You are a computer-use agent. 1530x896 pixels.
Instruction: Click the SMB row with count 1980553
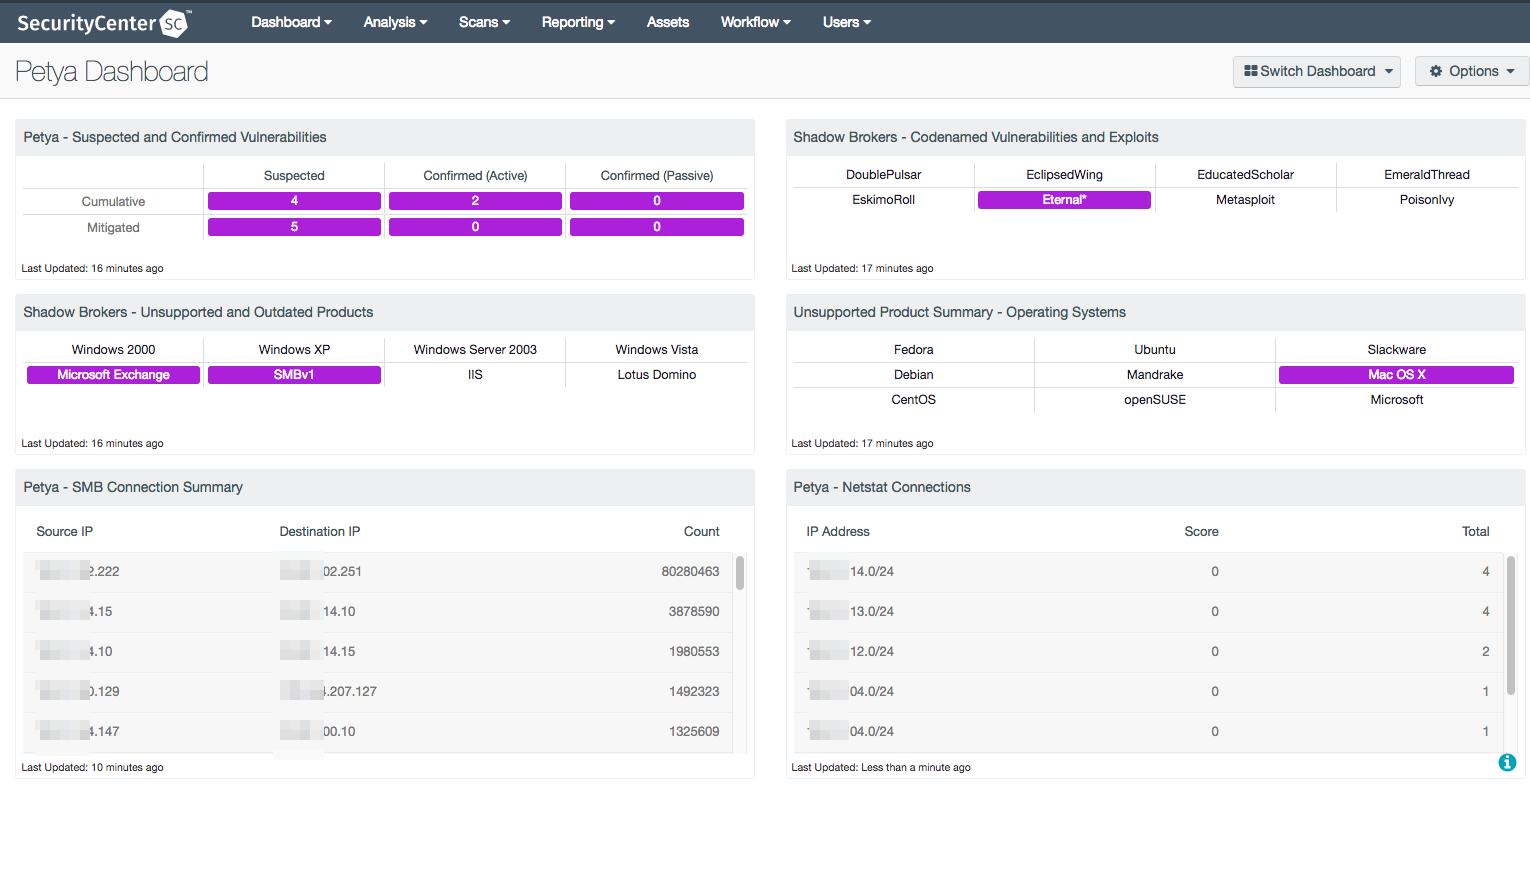(x=378, y=652)
